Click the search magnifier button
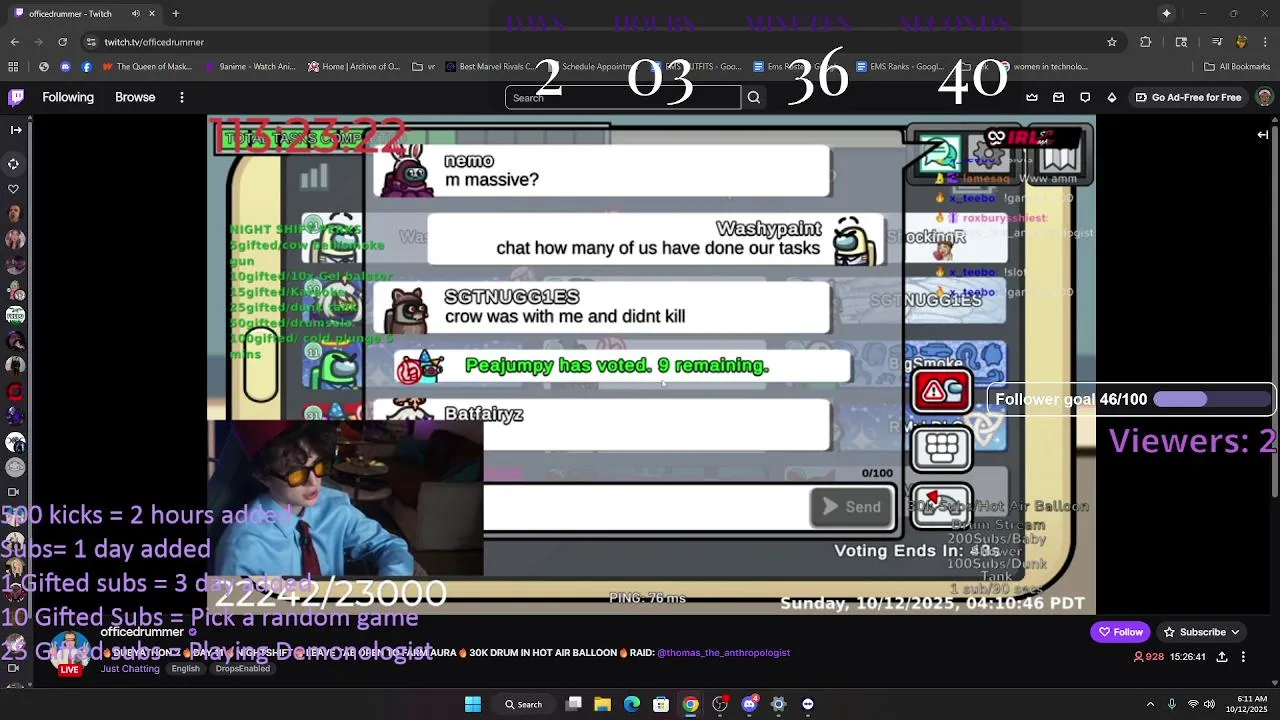 (x=754, y=97)
